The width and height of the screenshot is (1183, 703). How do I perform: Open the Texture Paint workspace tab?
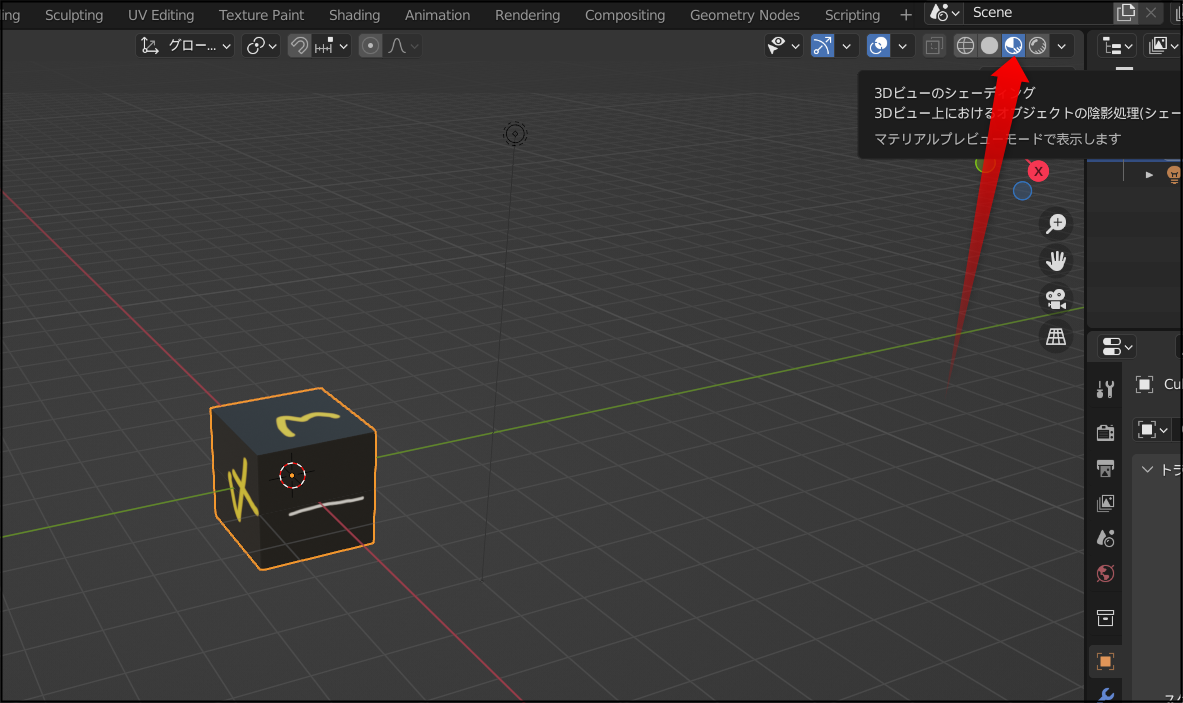tap(261, 15)
